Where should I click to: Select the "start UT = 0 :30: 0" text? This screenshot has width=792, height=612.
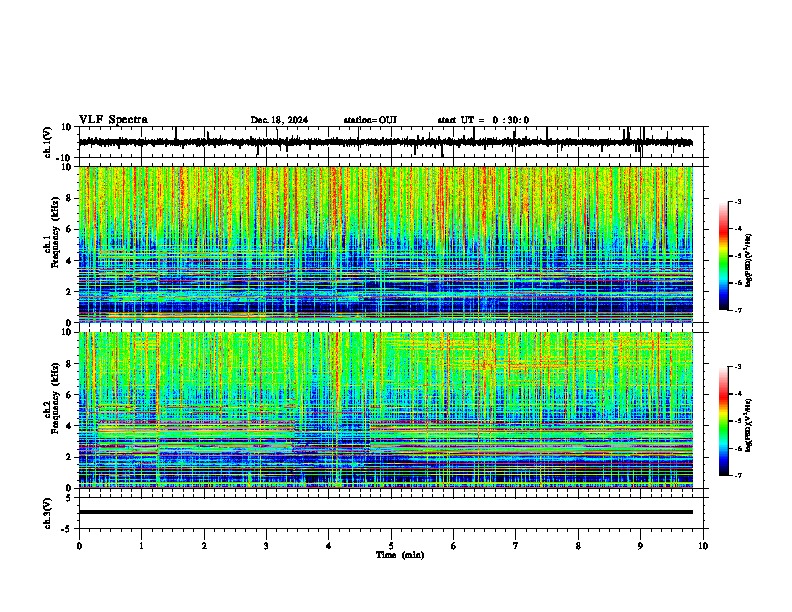(x=483, y=120)
